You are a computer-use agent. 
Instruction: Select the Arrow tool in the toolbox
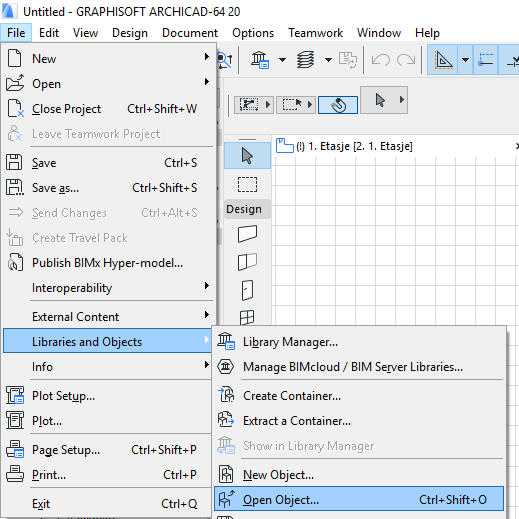[247, 156]
